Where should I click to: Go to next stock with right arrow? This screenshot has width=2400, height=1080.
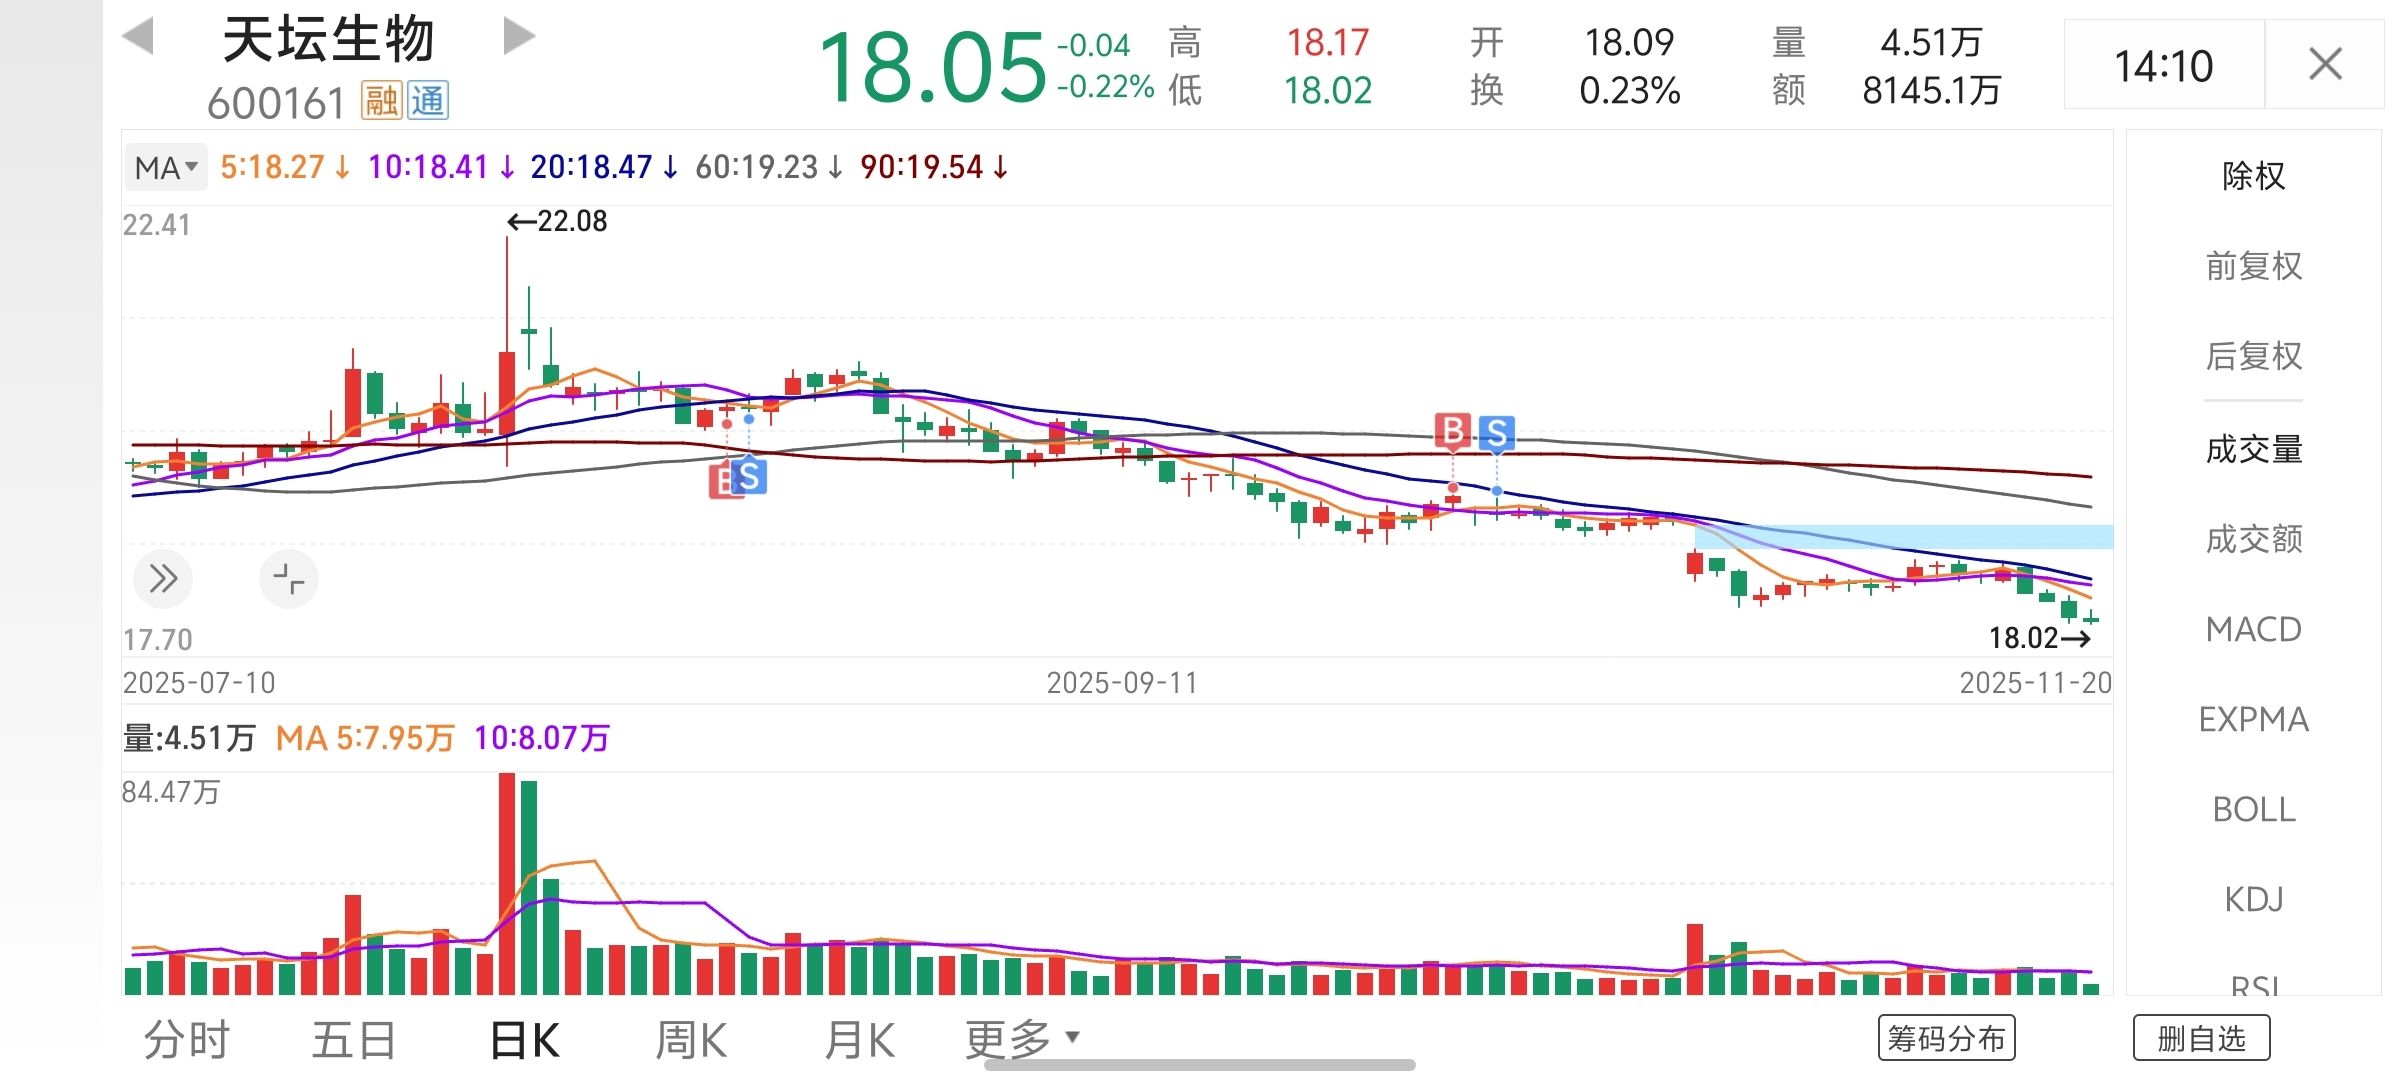pos(518,37)
